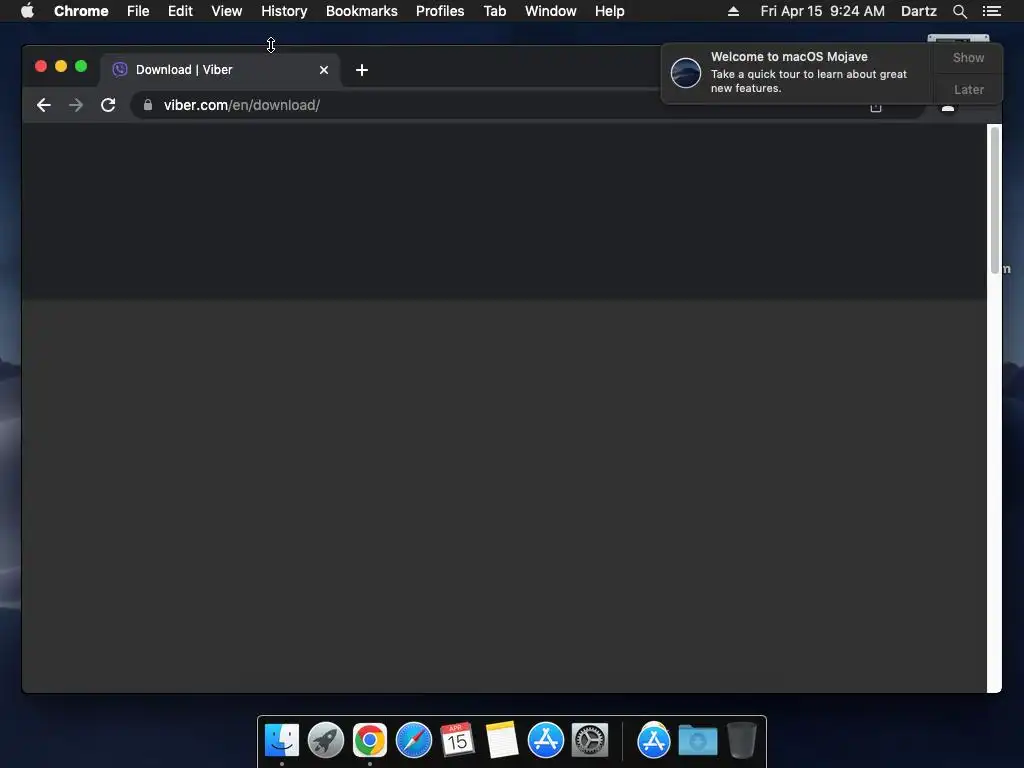Open the Edit menu
The width and height of the screenshot is (1024, 768).
[x=180, y=11]
